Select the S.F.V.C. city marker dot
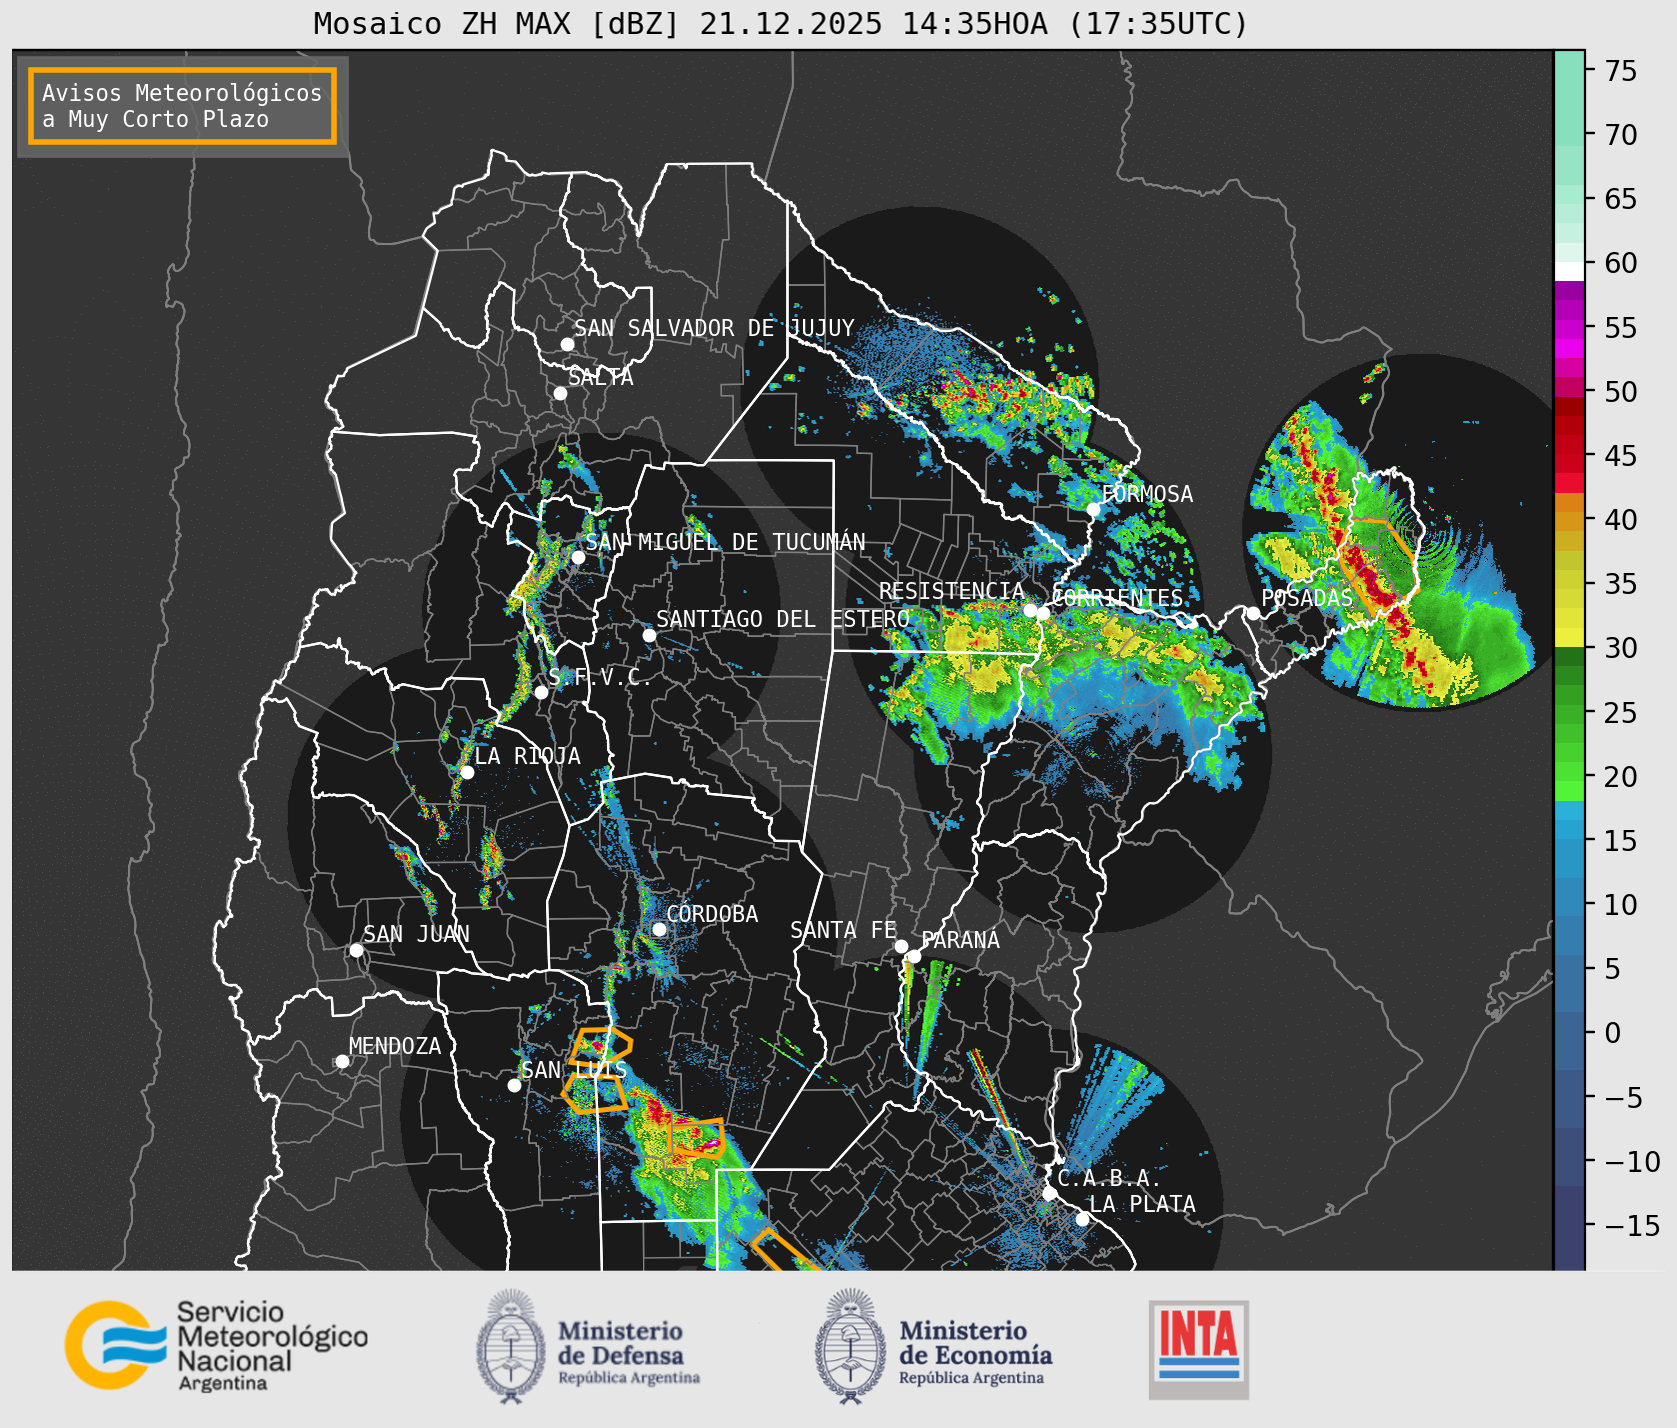1677x1428 pixels. pyautogui.click(x=541, y=692)
